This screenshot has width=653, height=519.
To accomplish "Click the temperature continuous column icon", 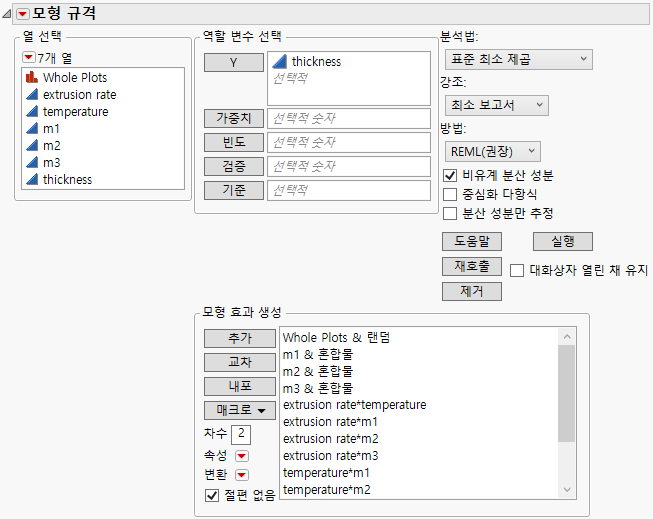I will coord(32,112).
